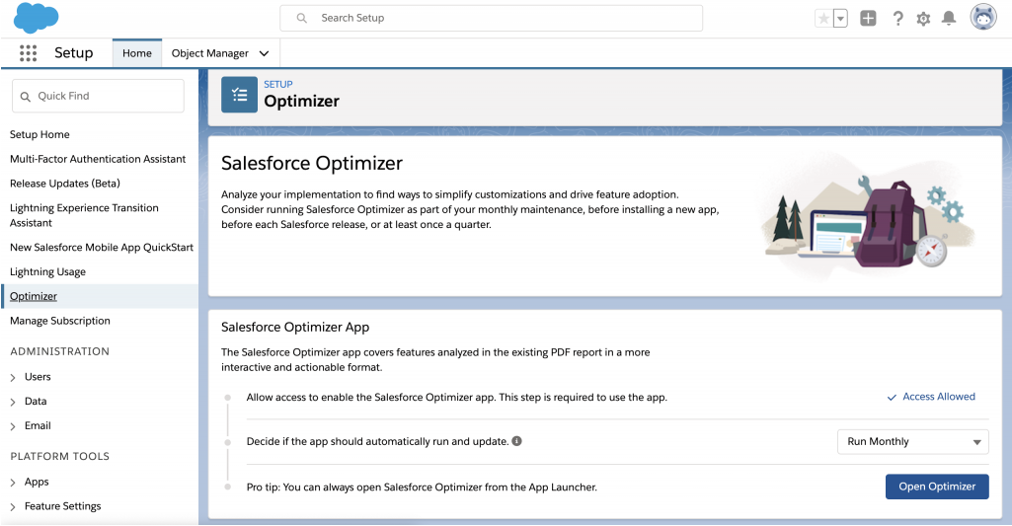Open the App Launcher grid icon
Image resolution: width=1012 pixels, height=526 pixels.
(28, 53)
